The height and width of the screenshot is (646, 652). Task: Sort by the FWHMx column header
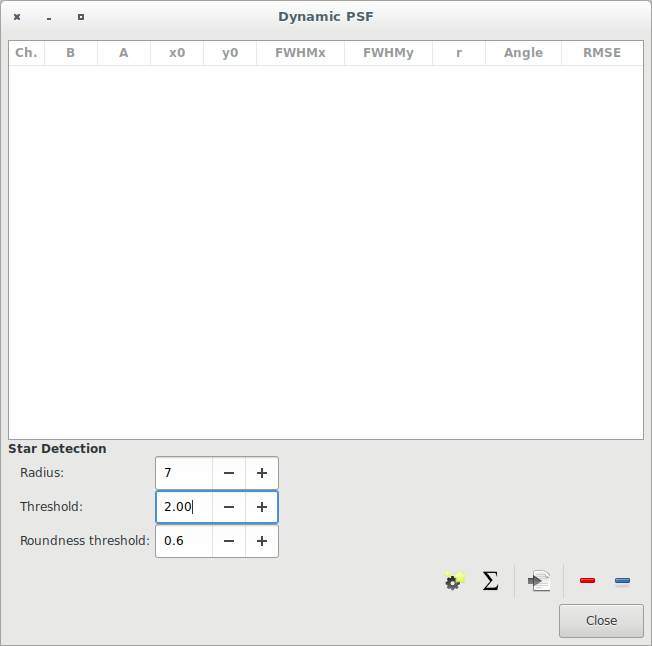[300, 53]
